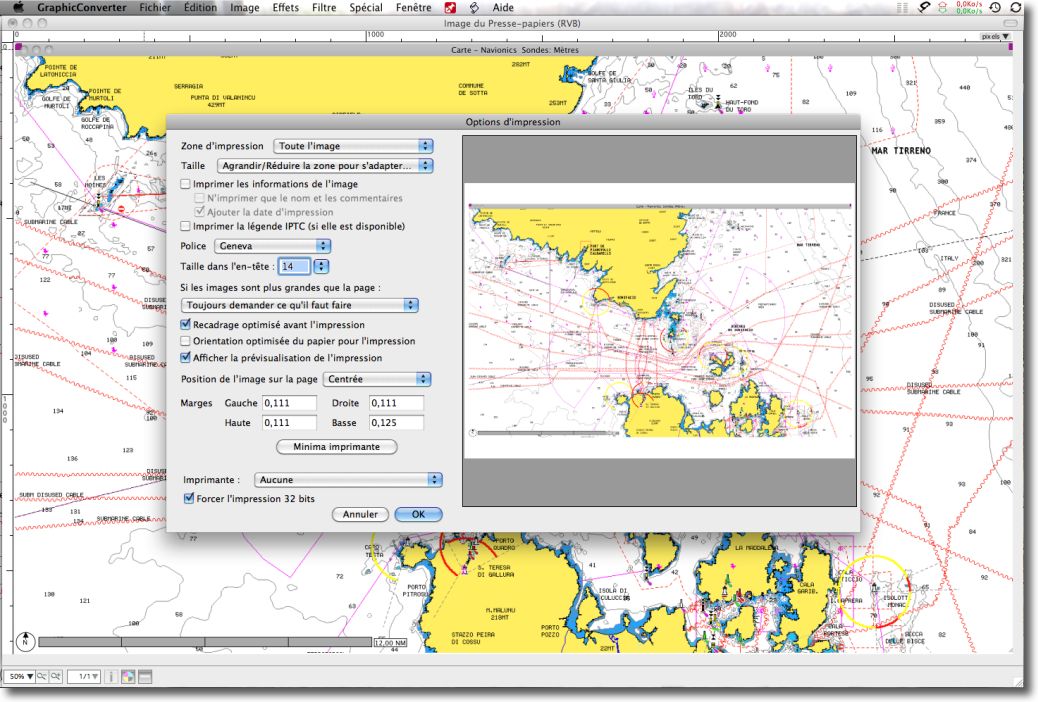Viewport: 1038px width, 702px height.
Task: Open the Image menu
Action: [244, 8]
